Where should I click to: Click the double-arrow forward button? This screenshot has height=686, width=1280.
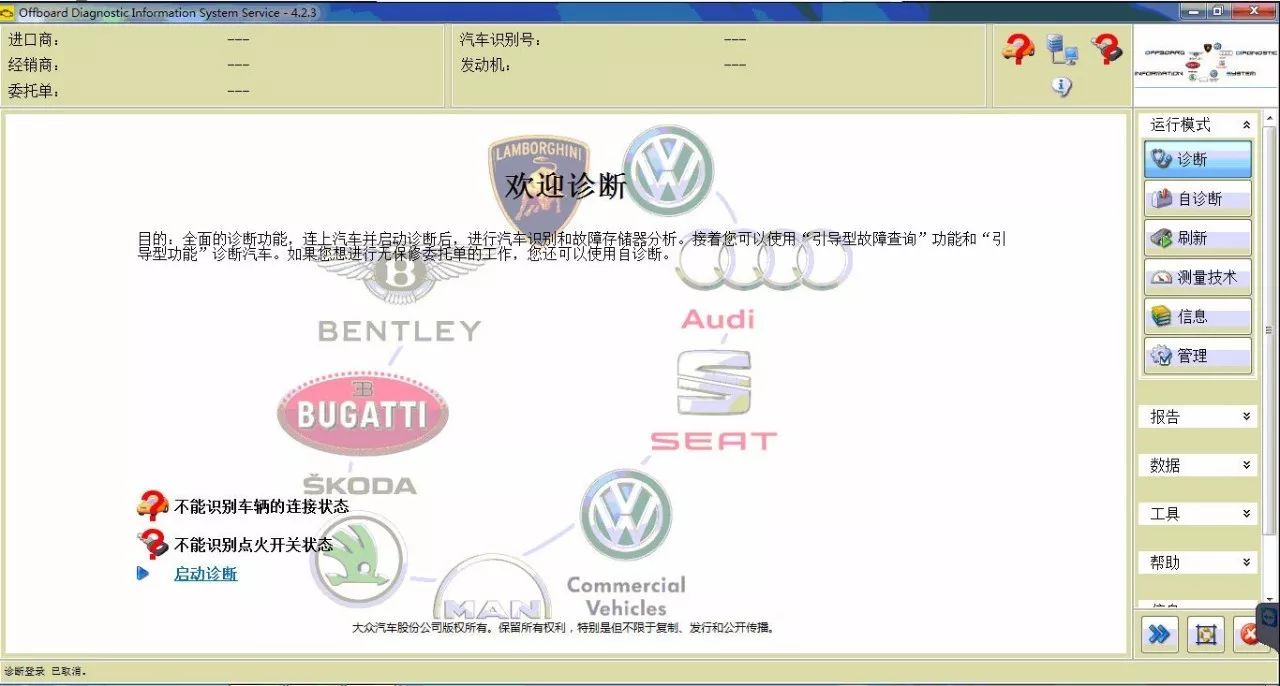click(1160, 634)
